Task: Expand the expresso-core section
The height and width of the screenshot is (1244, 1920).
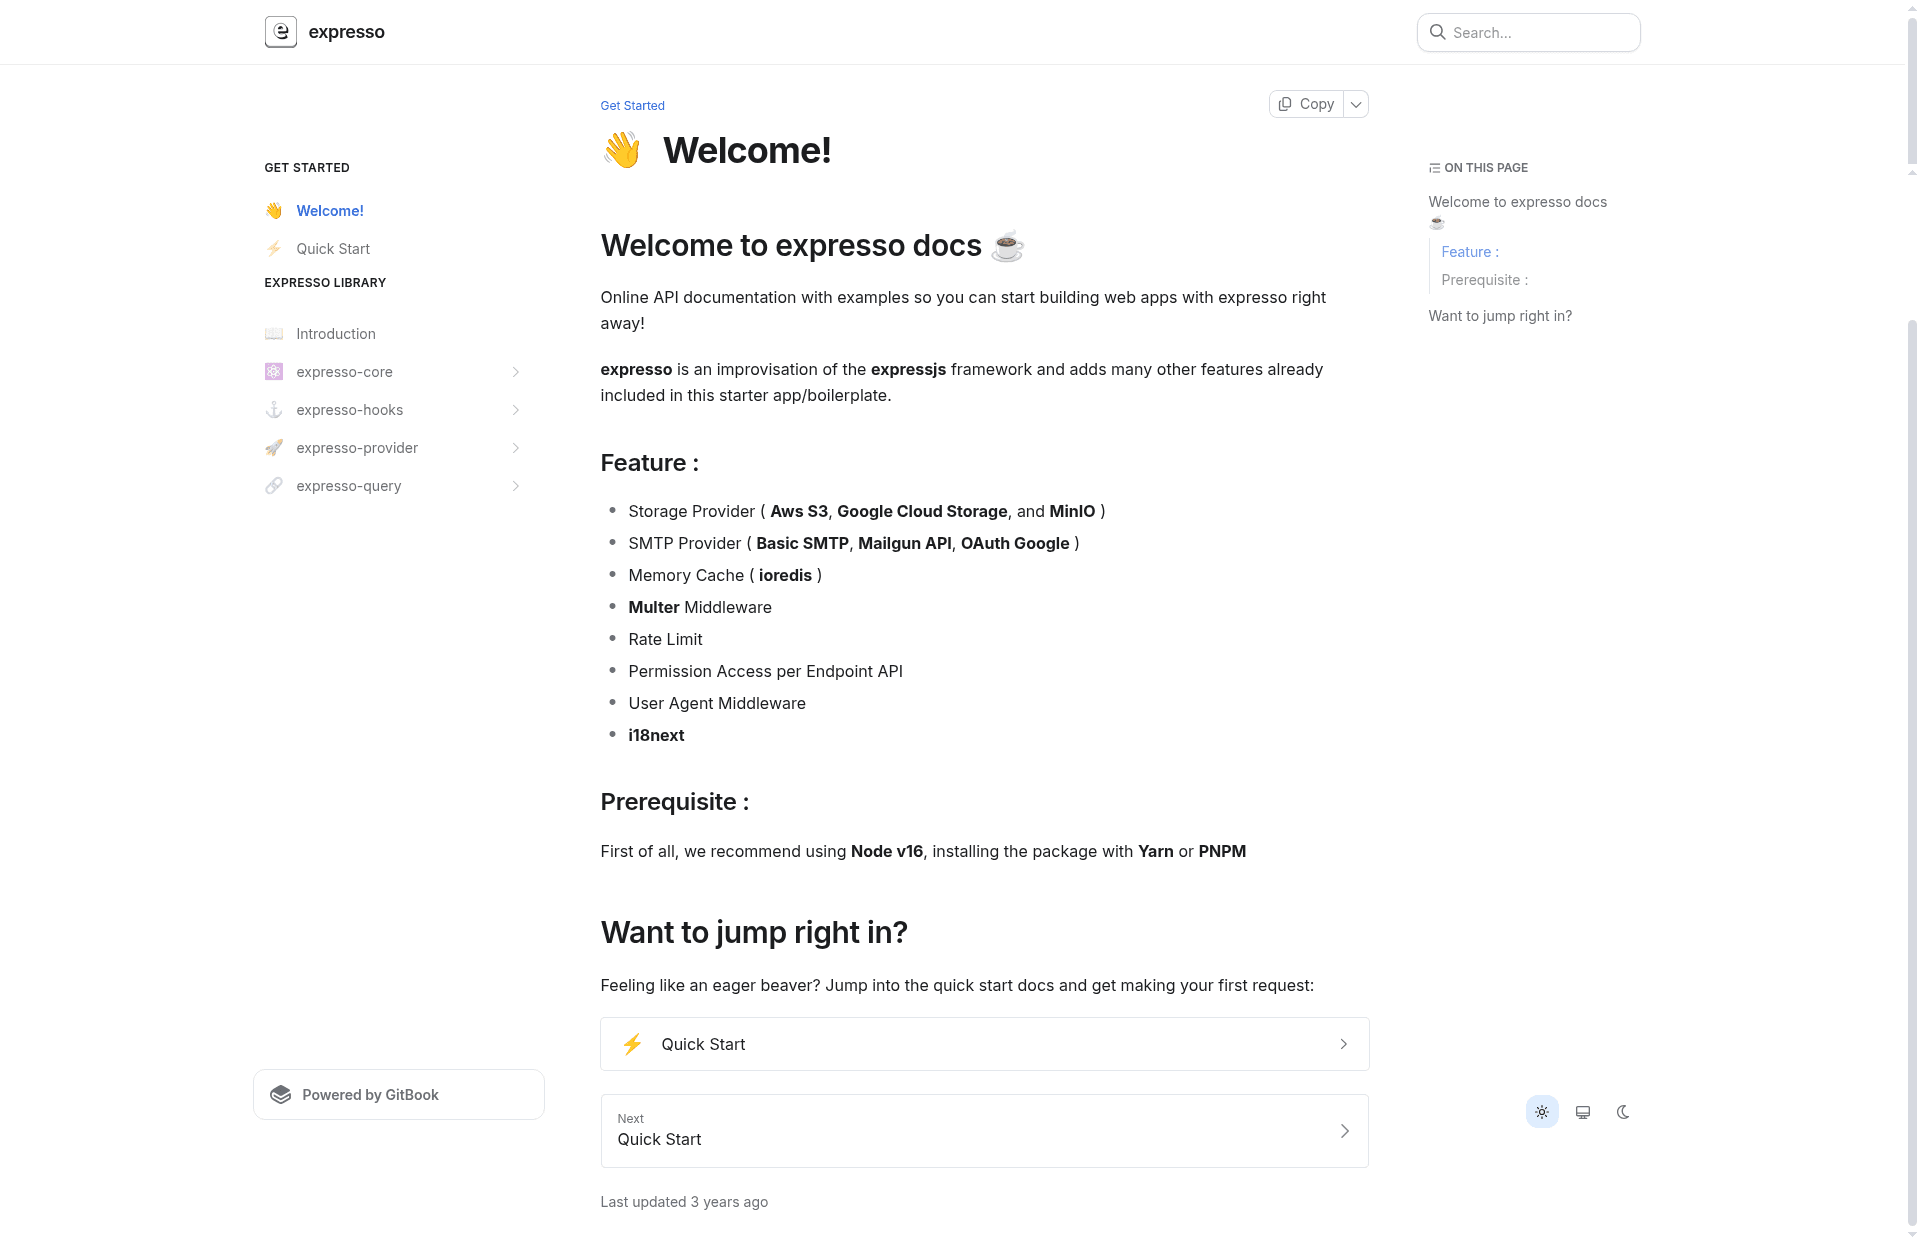Action: click(516, 372)
